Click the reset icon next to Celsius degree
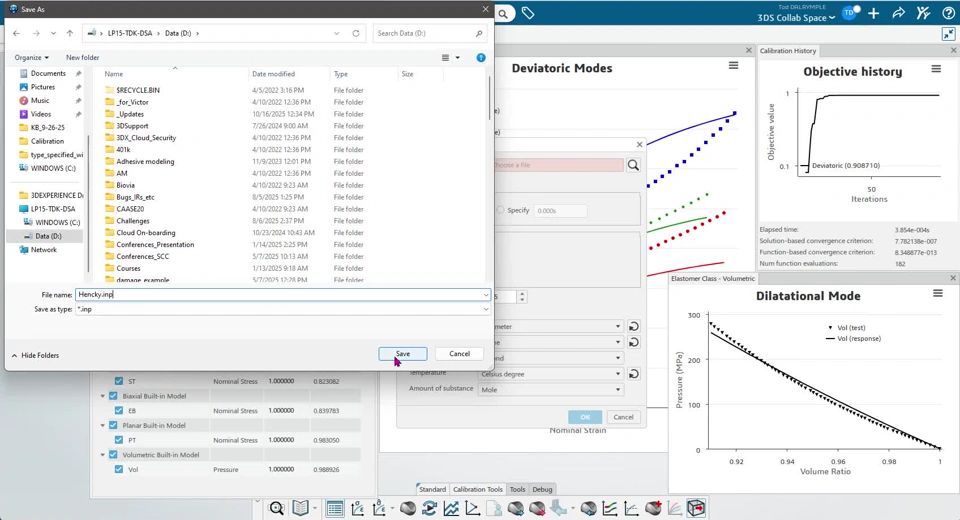Viewport: 960px width, 520px height. (x=634, y=374)
